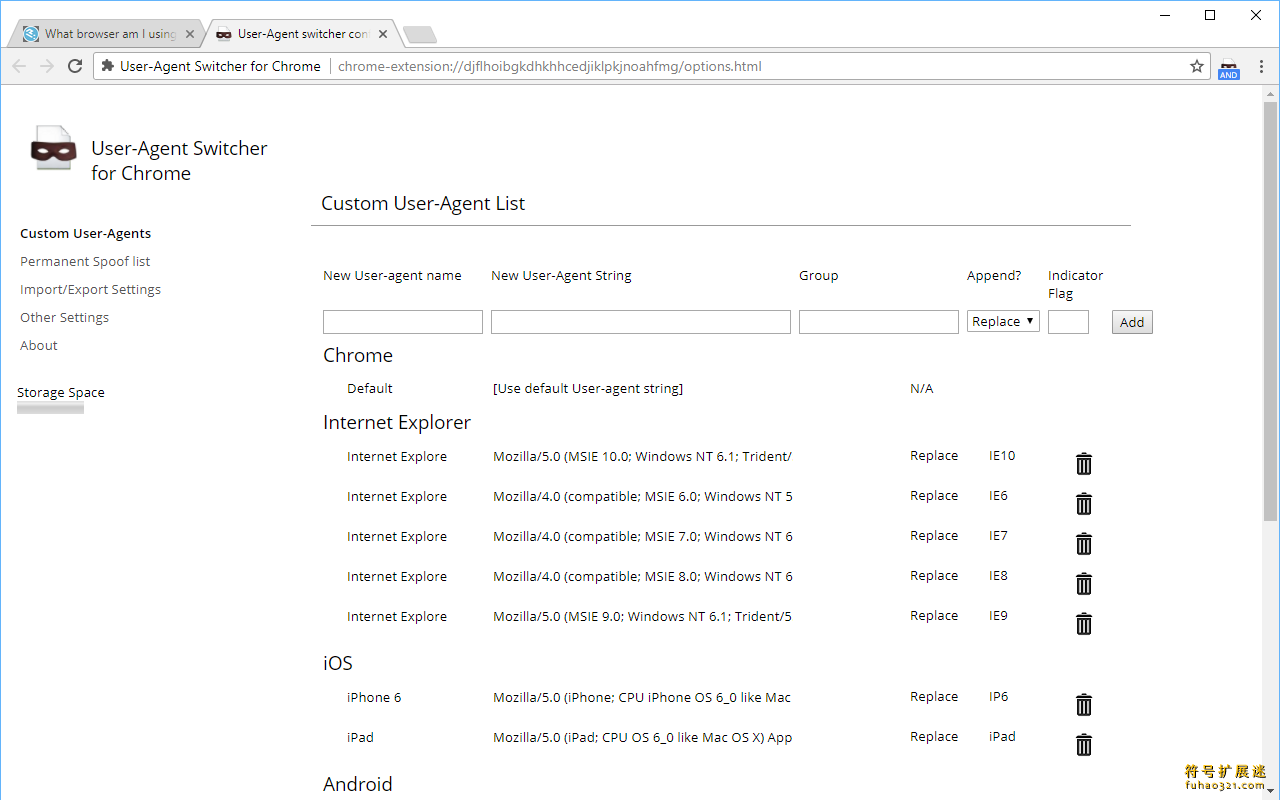Click the 'iPhone 6' entry name
This screenshot has height=800, width=1280.
point(374,697)
